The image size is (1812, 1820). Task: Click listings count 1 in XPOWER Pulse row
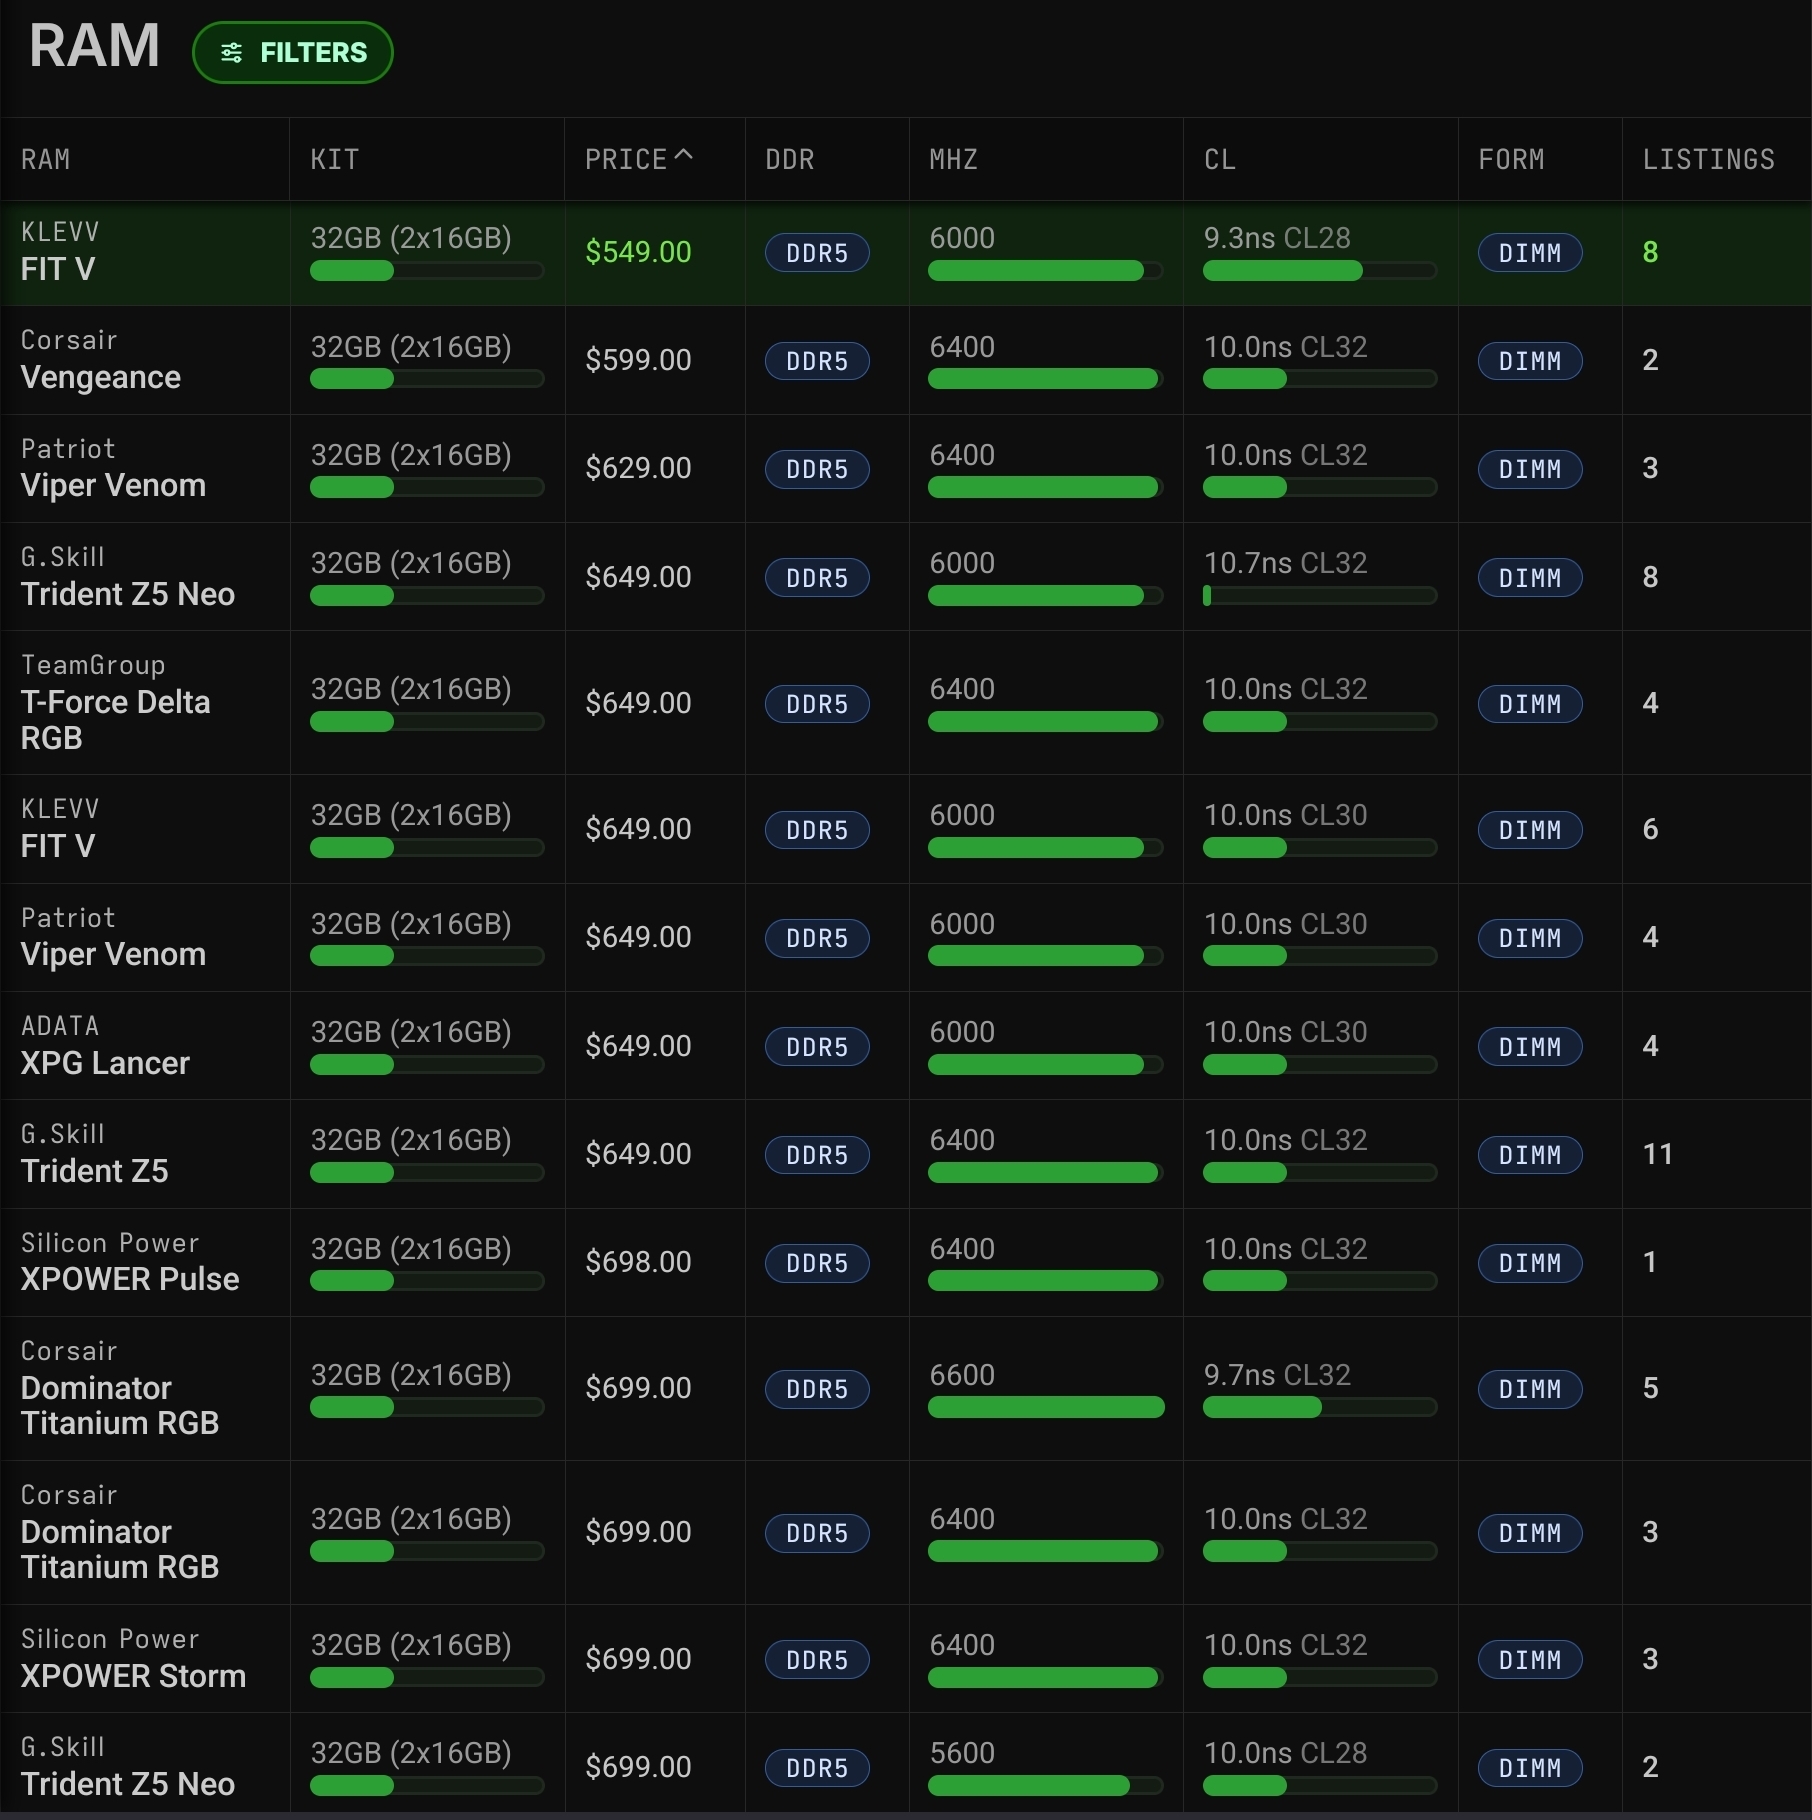1650,1262
